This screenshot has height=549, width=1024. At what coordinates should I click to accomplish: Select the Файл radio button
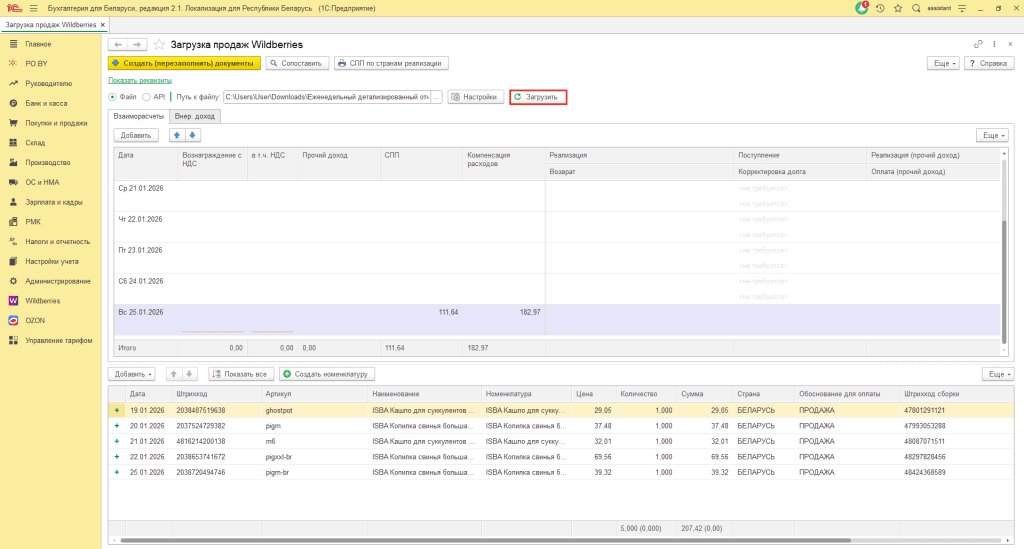[112, 97]
